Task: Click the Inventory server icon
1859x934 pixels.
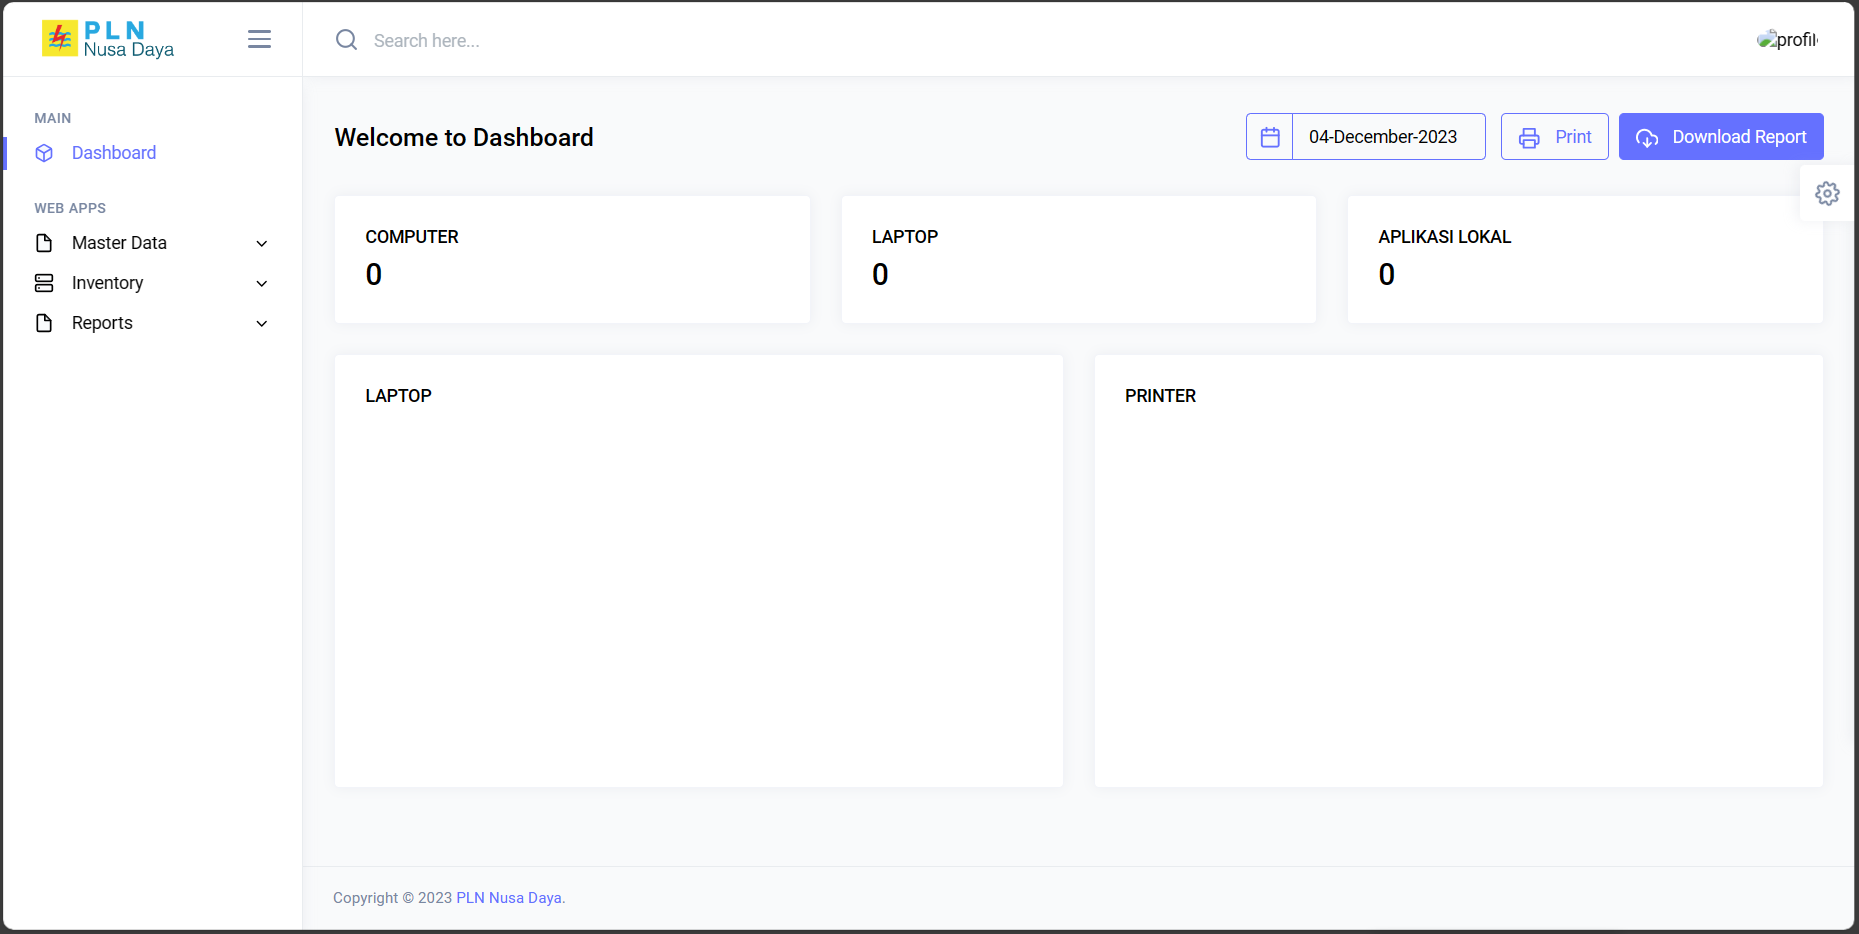Action: coord(44,283)
